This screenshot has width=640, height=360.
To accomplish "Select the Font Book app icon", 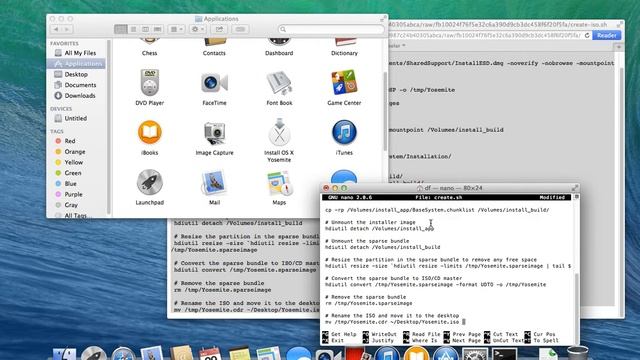I will pyautogui.click(x=279, y=83).
